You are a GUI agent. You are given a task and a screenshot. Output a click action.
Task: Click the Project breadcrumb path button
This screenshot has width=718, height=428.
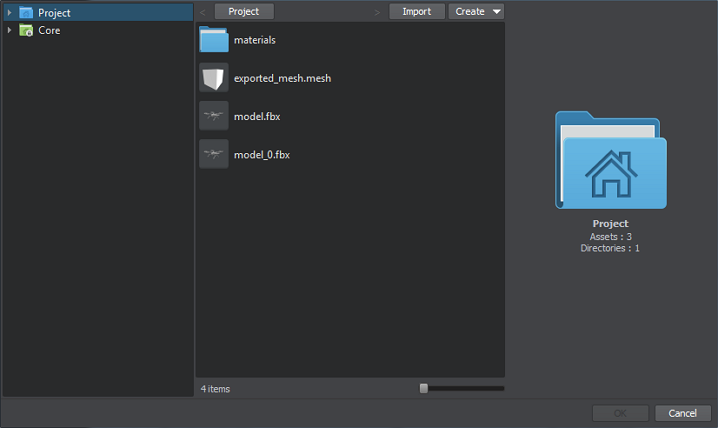pos(244,12)
